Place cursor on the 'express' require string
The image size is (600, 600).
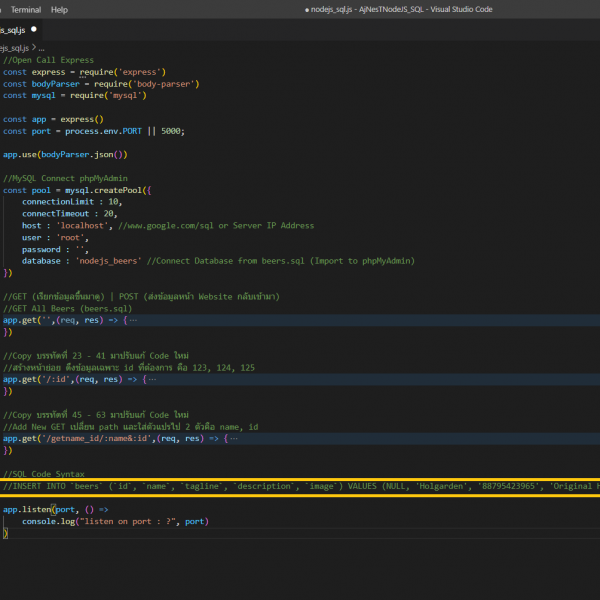141,72
